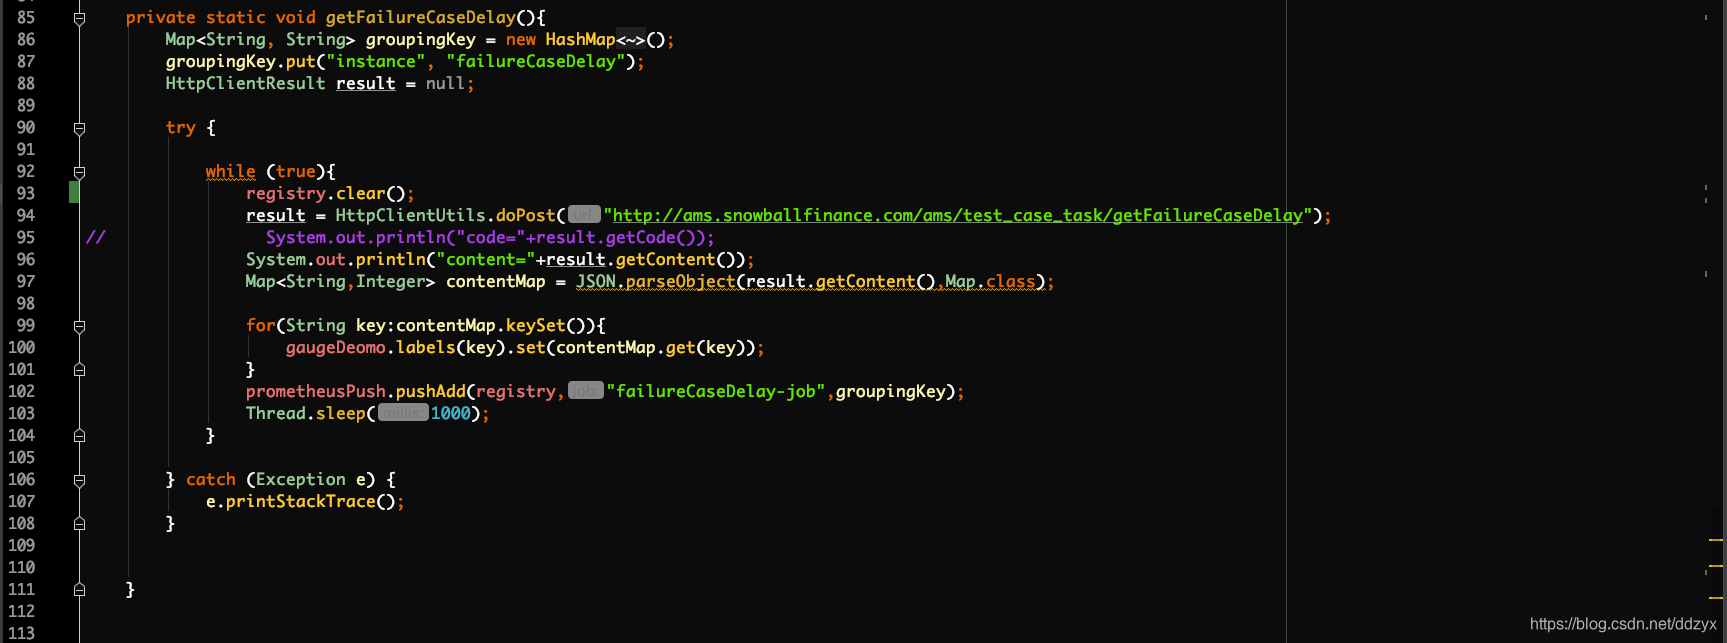The width and height of the screenshot is (1727, 643).
Task: Click line number 94 in the gutter
Action: coord(25,215)
